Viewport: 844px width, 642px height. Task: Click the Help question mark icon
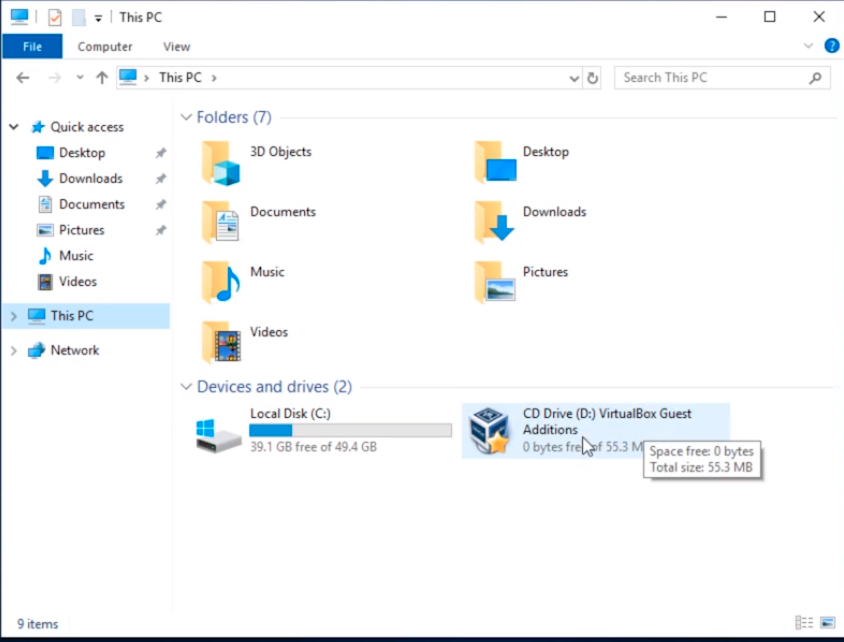click(x=831, y=46)
